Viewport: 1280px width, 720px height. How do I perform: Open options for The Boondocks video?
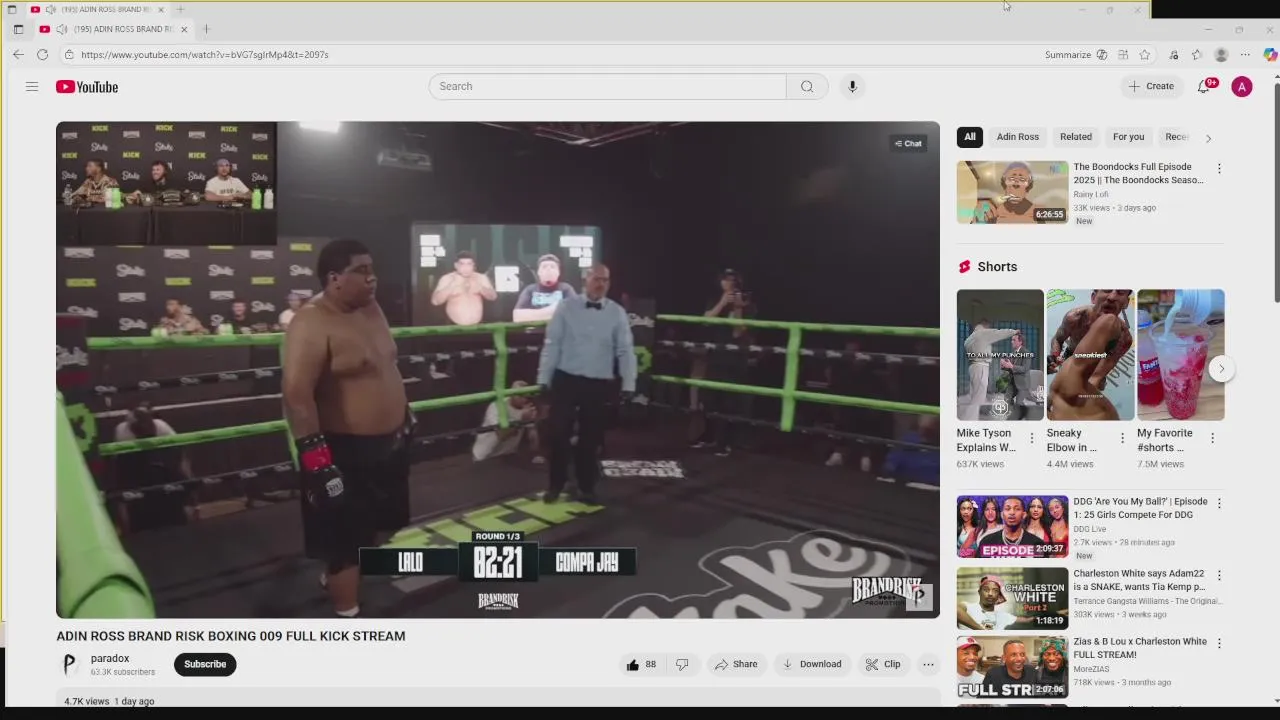point(1219,169)
